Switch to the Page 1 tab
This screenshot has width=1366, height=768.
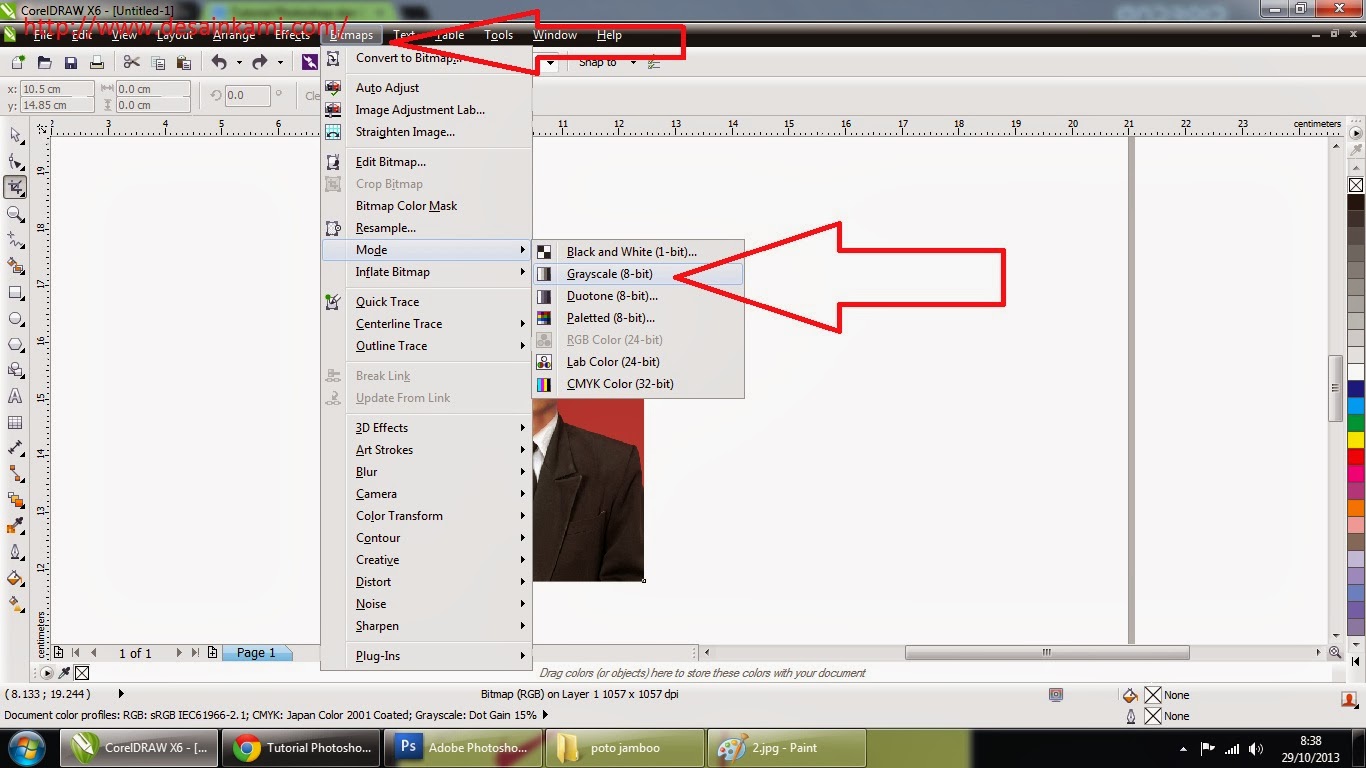click(x=256, y=653)
